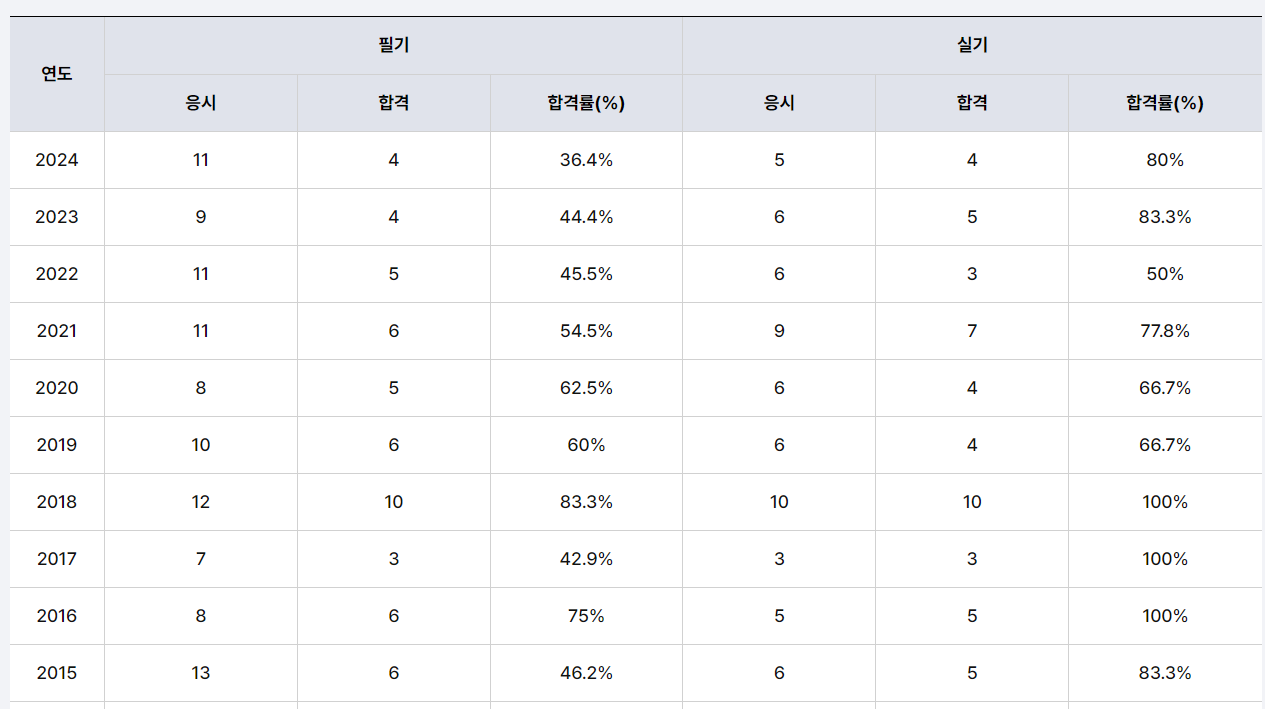Click the 44.4% cell in the 2023 row
Image resolution: width=1265 pixels, height=709 pixels.
(586, 217)
